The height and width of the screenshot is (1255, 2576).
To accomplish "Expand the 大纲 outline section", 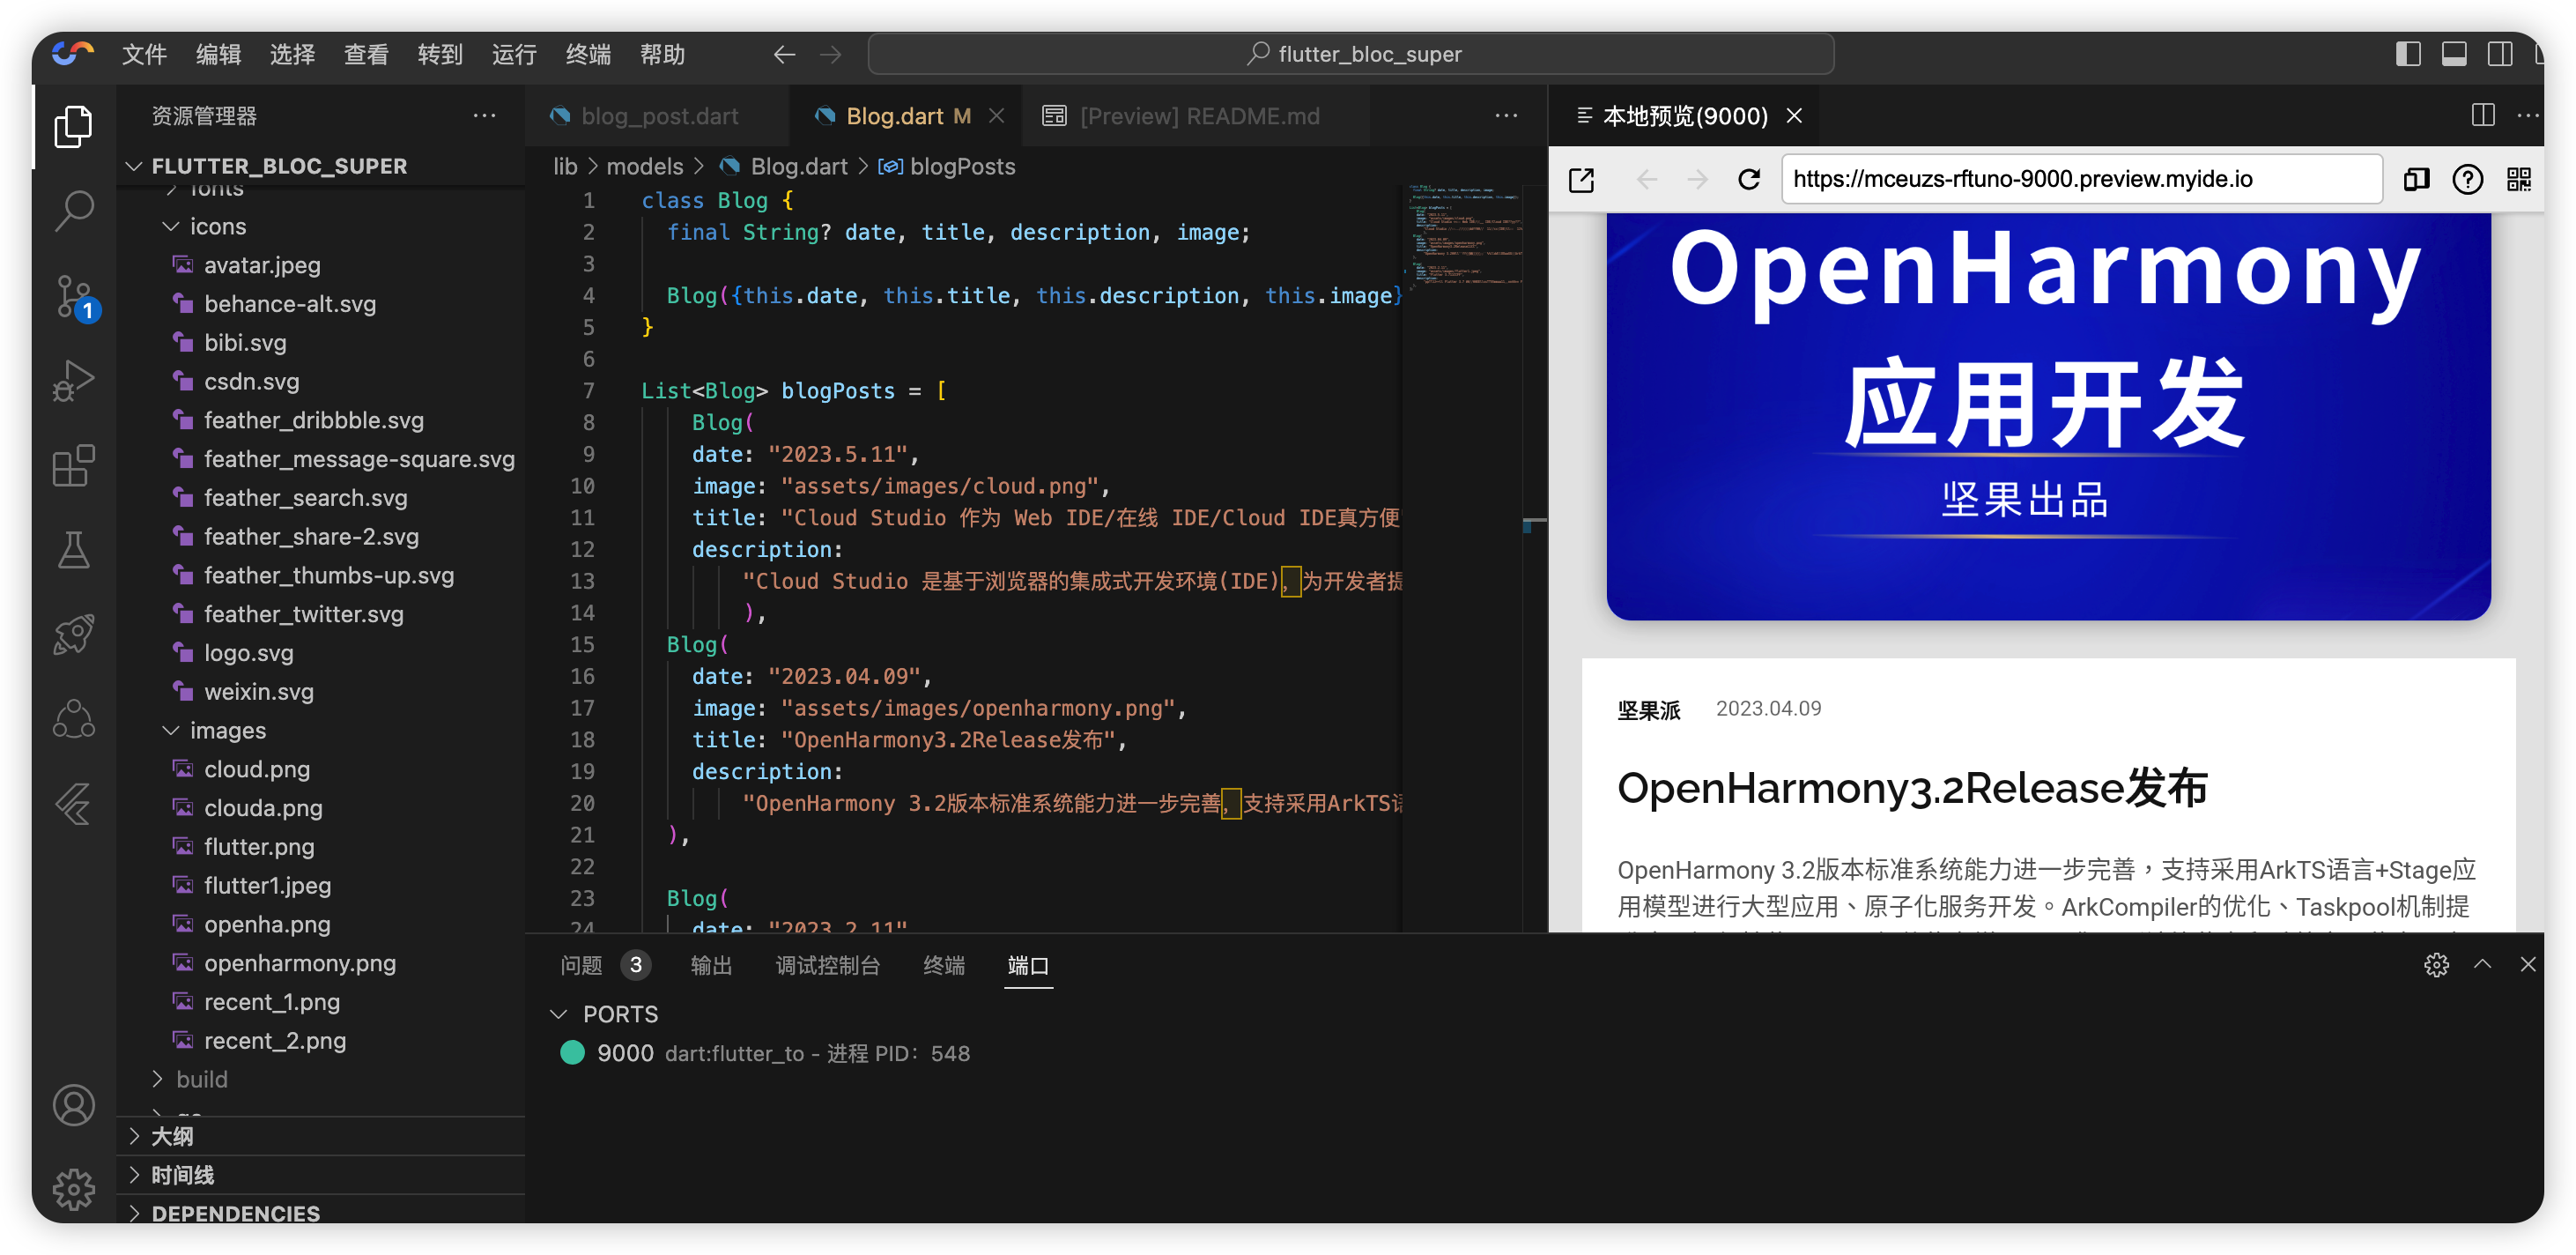I will coord(172,1136).
